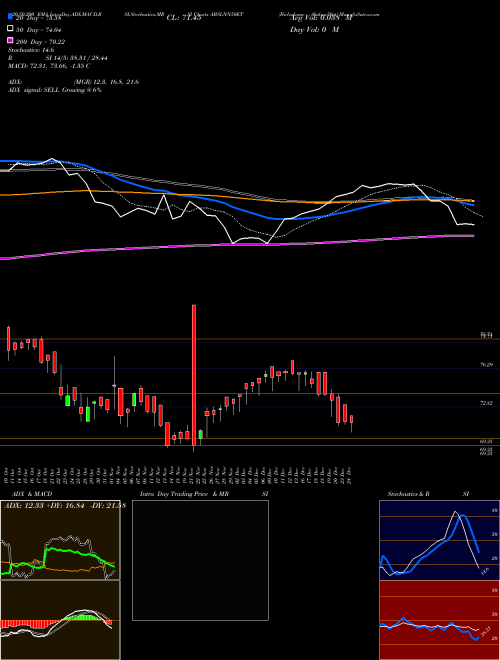Select the '200 Day - 70.22' legend text
Viewport: 500px width, 660px height.
coord(40,42)
